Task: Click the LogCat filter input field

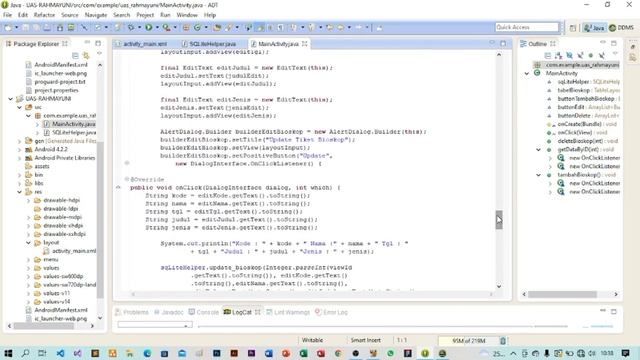Action: 155,325
